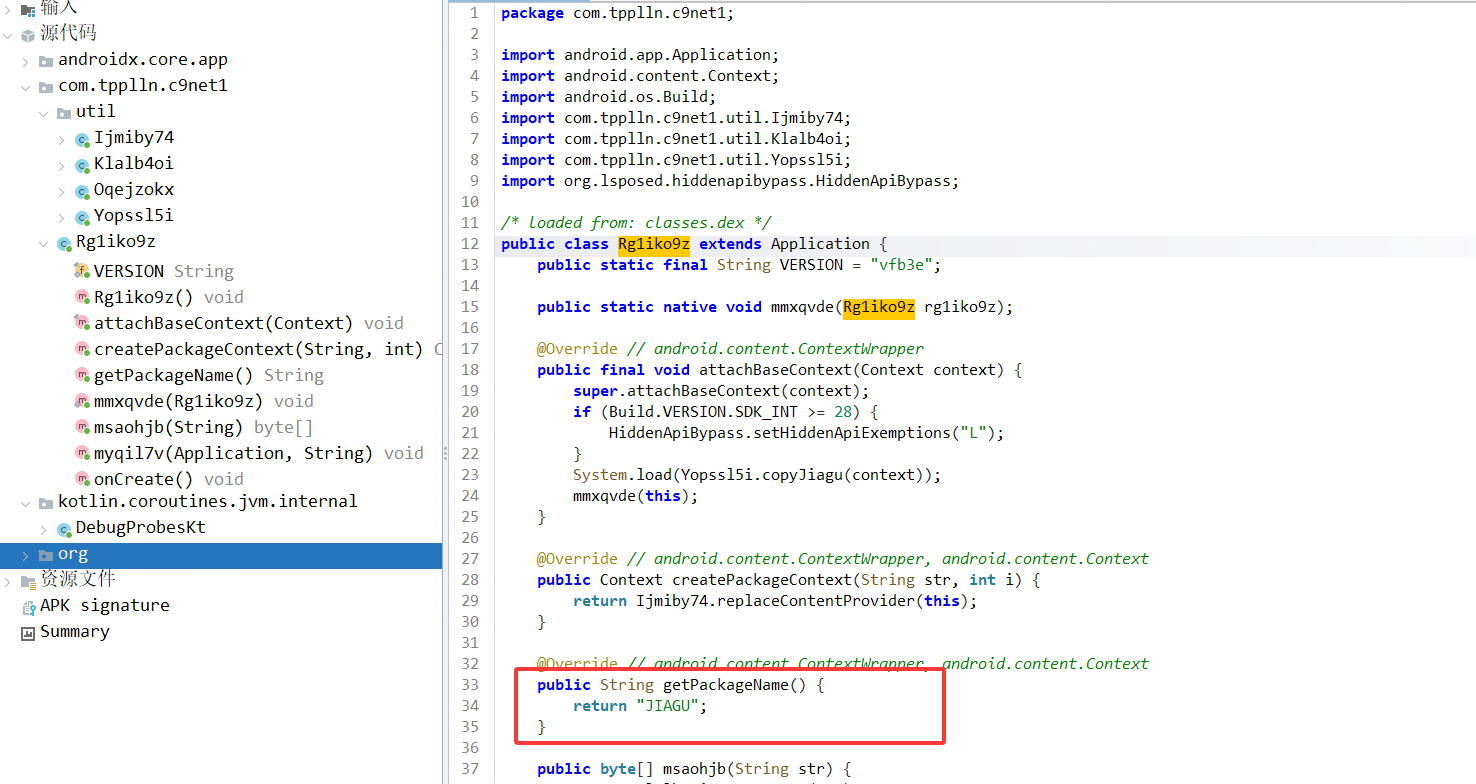
Task: Collapse the Rg1iko9z class node
Action: click(44, 243)
